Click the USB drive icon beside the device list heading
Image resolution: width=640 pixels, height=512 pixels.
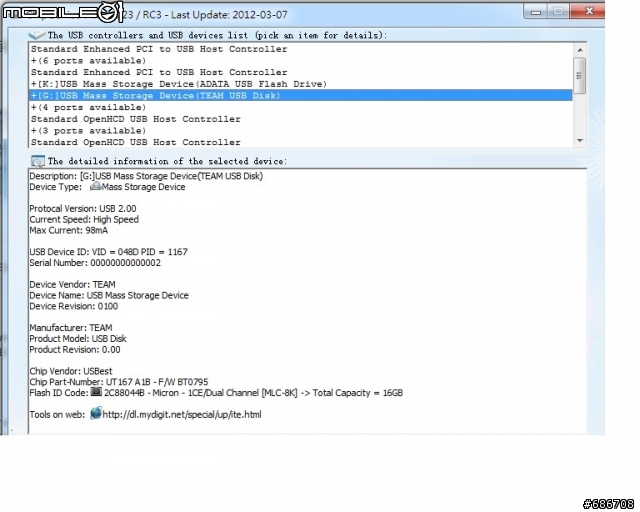coord(37,35)
